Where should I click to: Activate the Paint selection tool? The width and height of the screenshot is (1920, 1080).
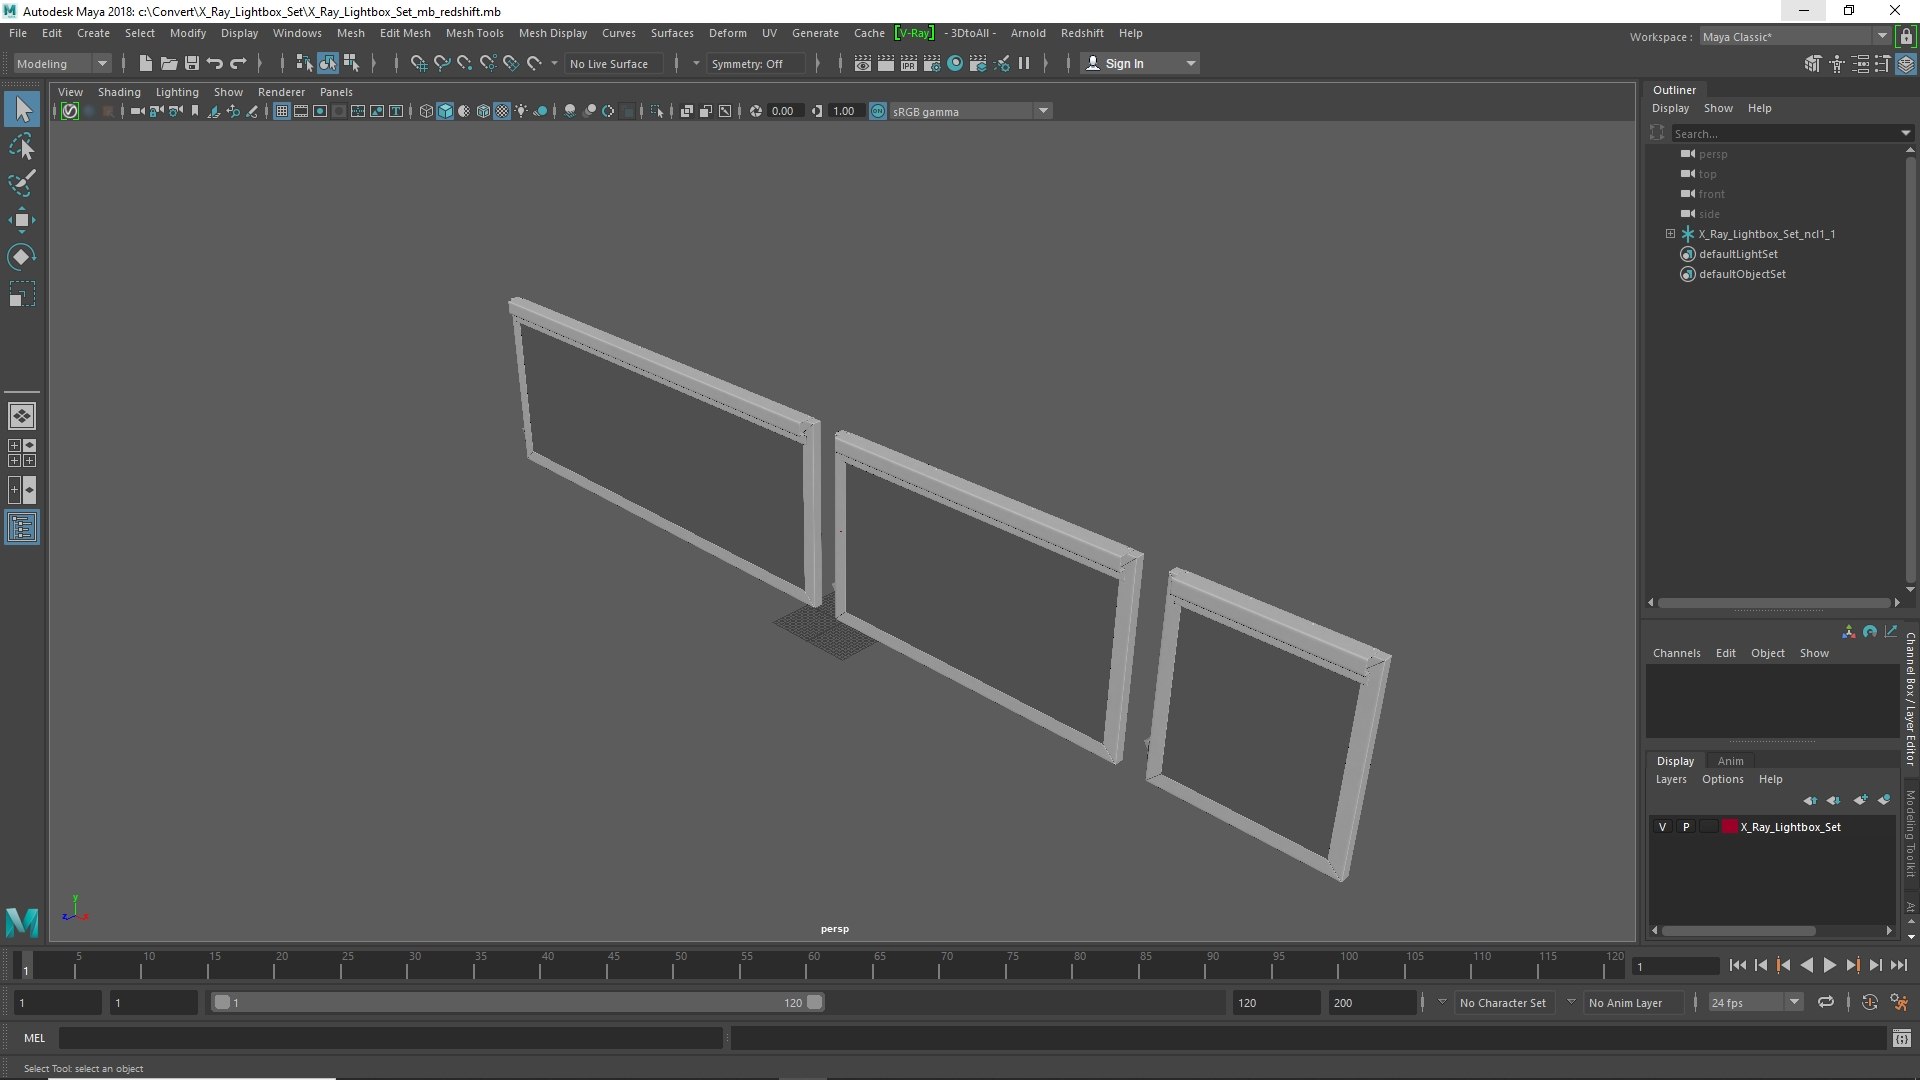click(22, 183)
